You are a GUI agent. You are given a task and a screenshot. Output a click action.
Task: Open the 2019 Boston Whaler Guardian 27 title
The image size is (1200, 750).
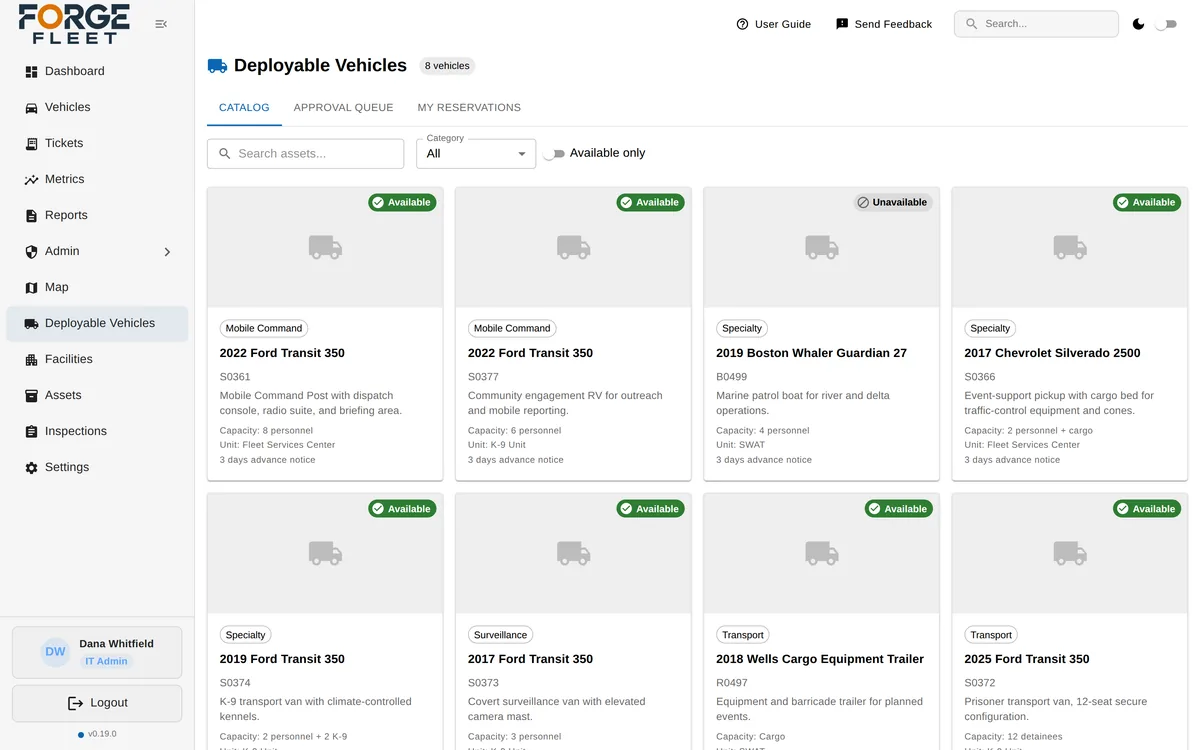[811, 353]
